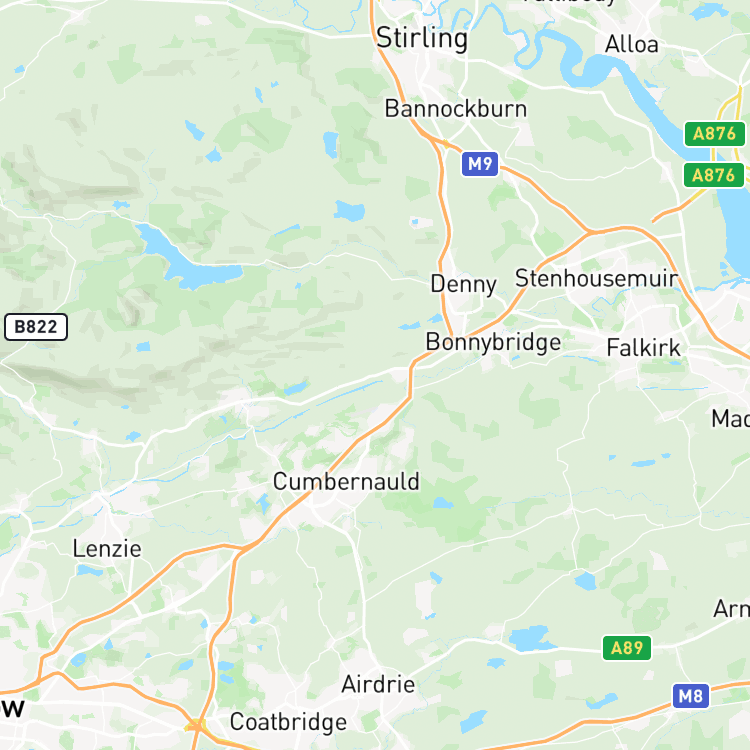Click the lower A876 road badge
750x750 pixels.
tap(714, 175)
